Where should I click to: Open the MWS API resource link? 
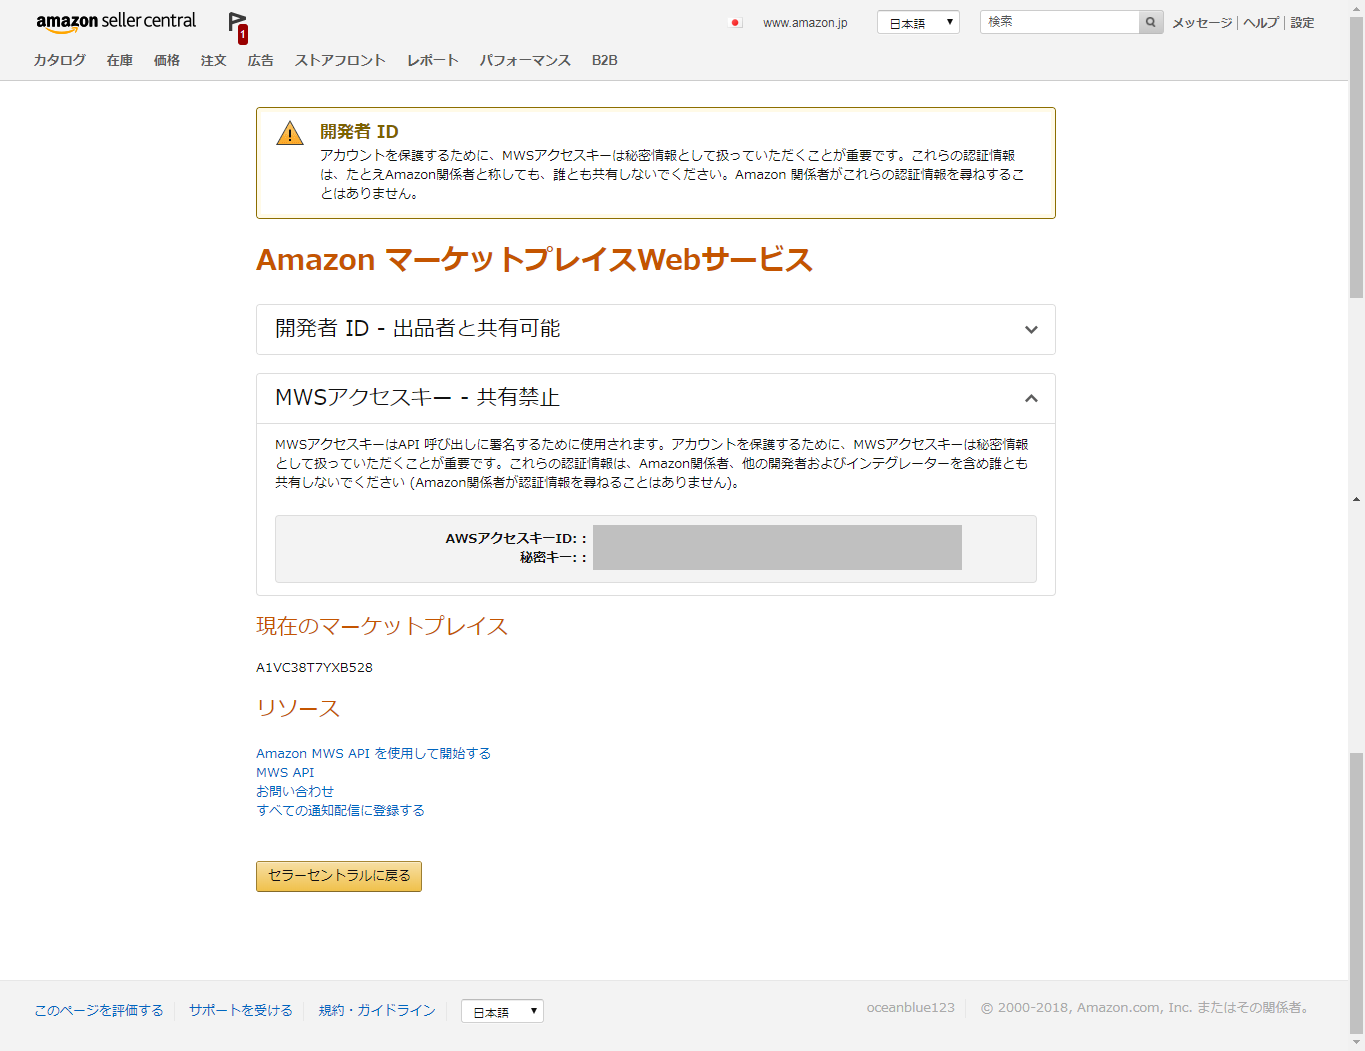[285, 772]
